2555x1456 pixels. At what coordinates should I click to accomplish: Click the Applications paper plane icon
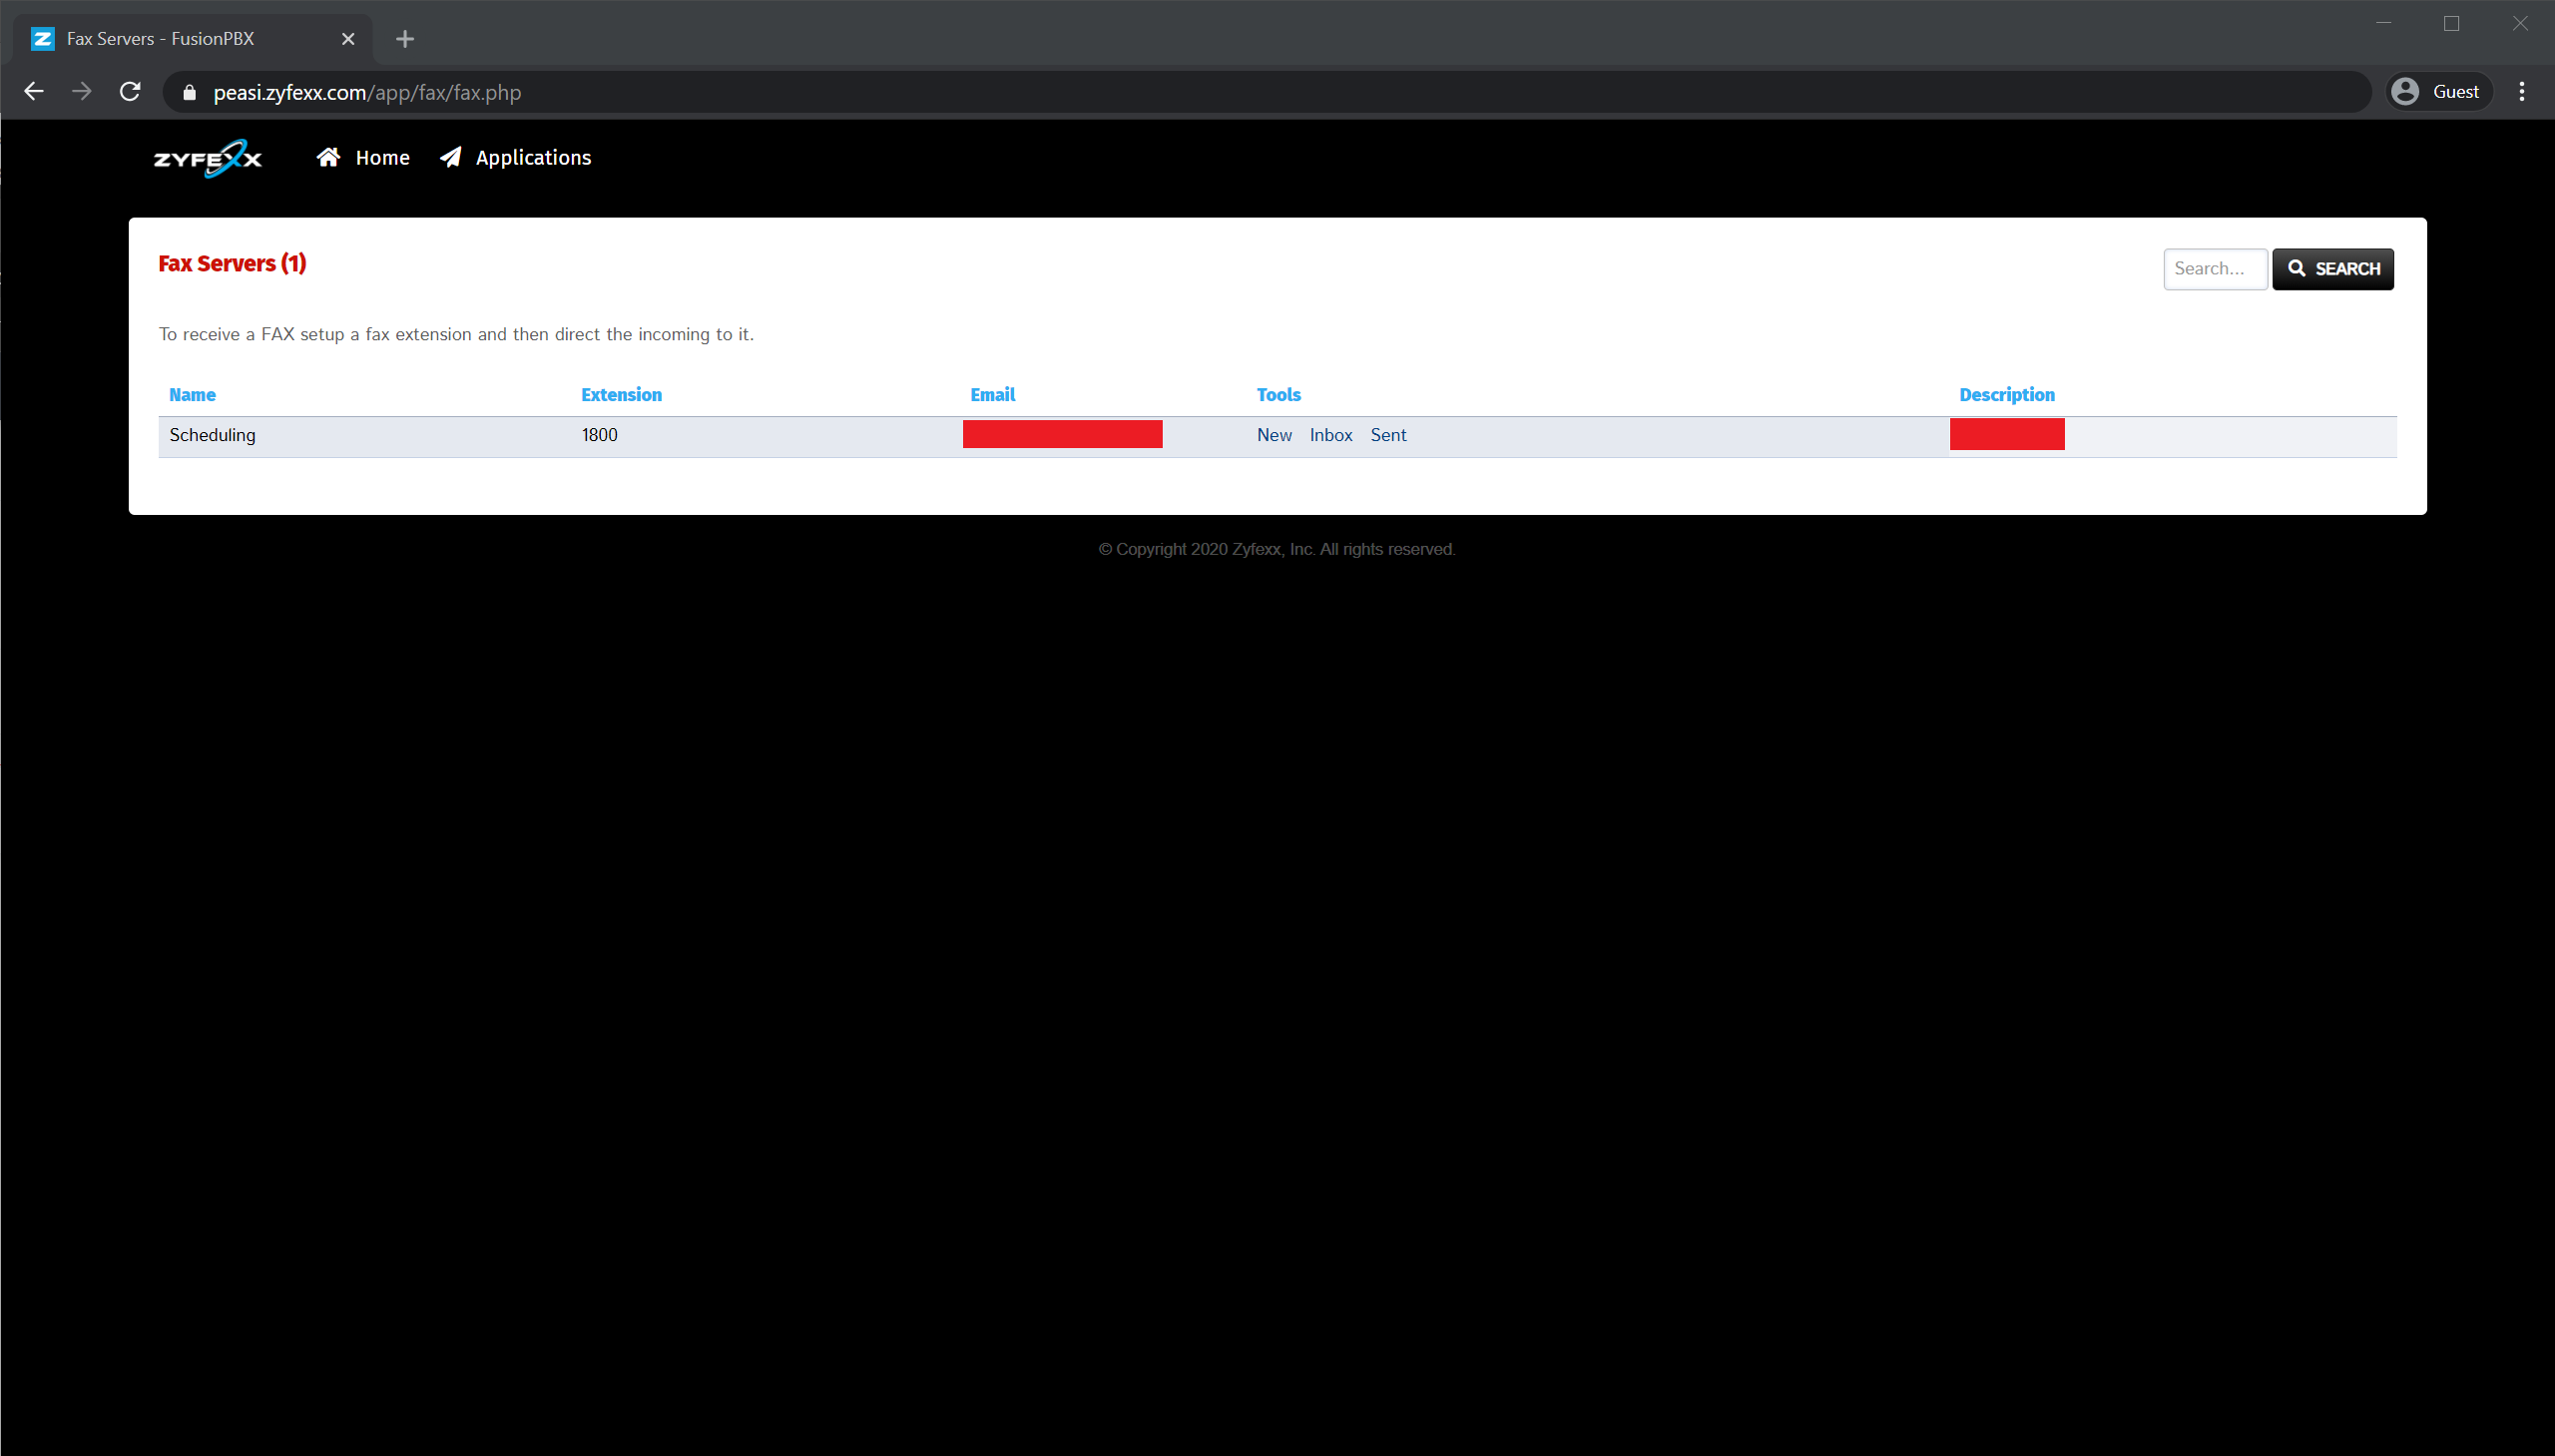click(x=451, y=157)
